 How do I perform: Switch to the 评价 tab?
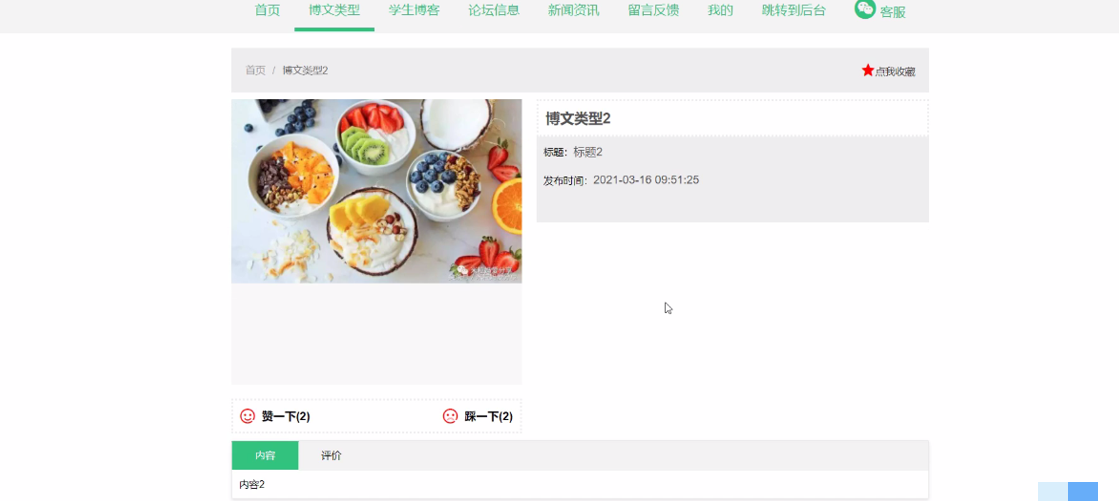331,456
